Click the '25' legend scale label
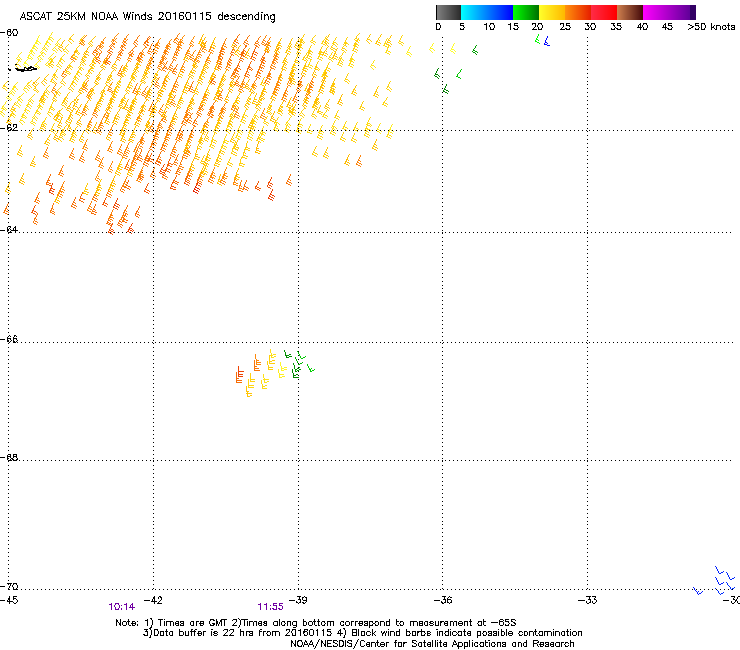740x650 pixels. tap(565, 27)
